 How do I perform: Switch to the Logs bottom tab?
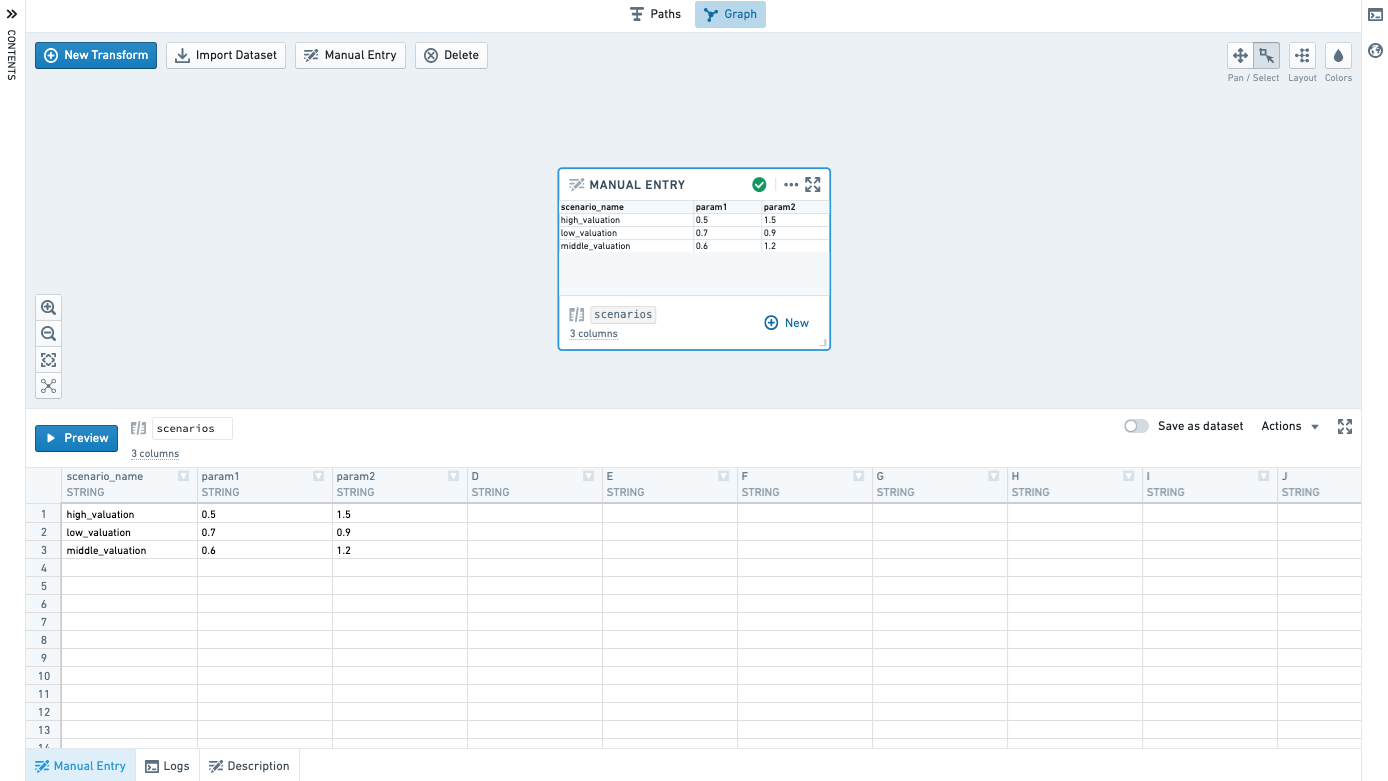[x=167, y=766]
